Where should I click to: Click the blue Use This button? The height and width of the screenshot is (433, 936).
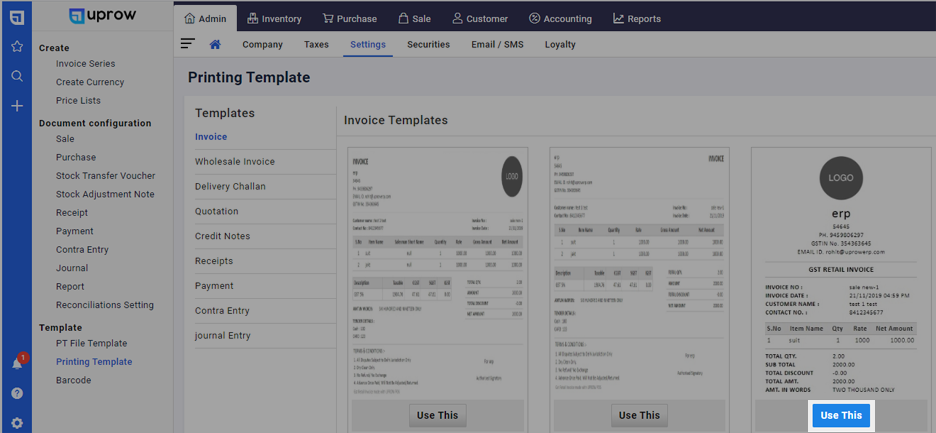point(841,416)
